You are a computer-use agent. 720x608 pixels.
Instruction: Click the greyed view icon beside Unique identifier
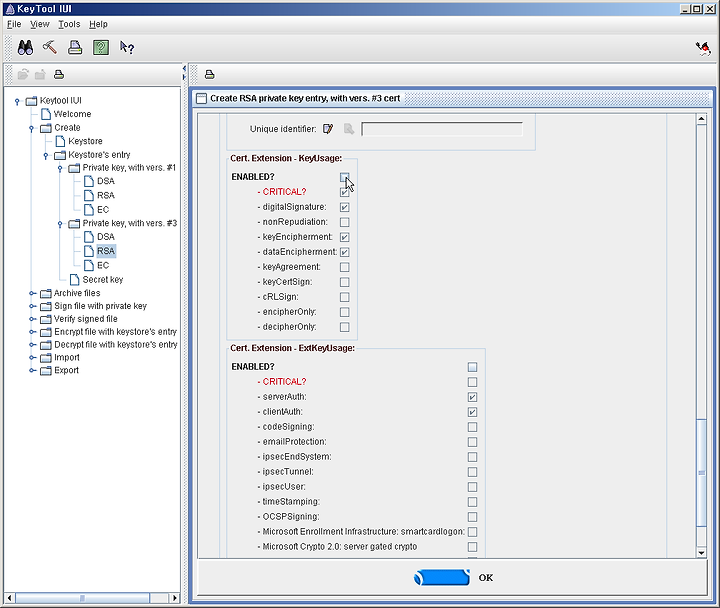(349, 129)
